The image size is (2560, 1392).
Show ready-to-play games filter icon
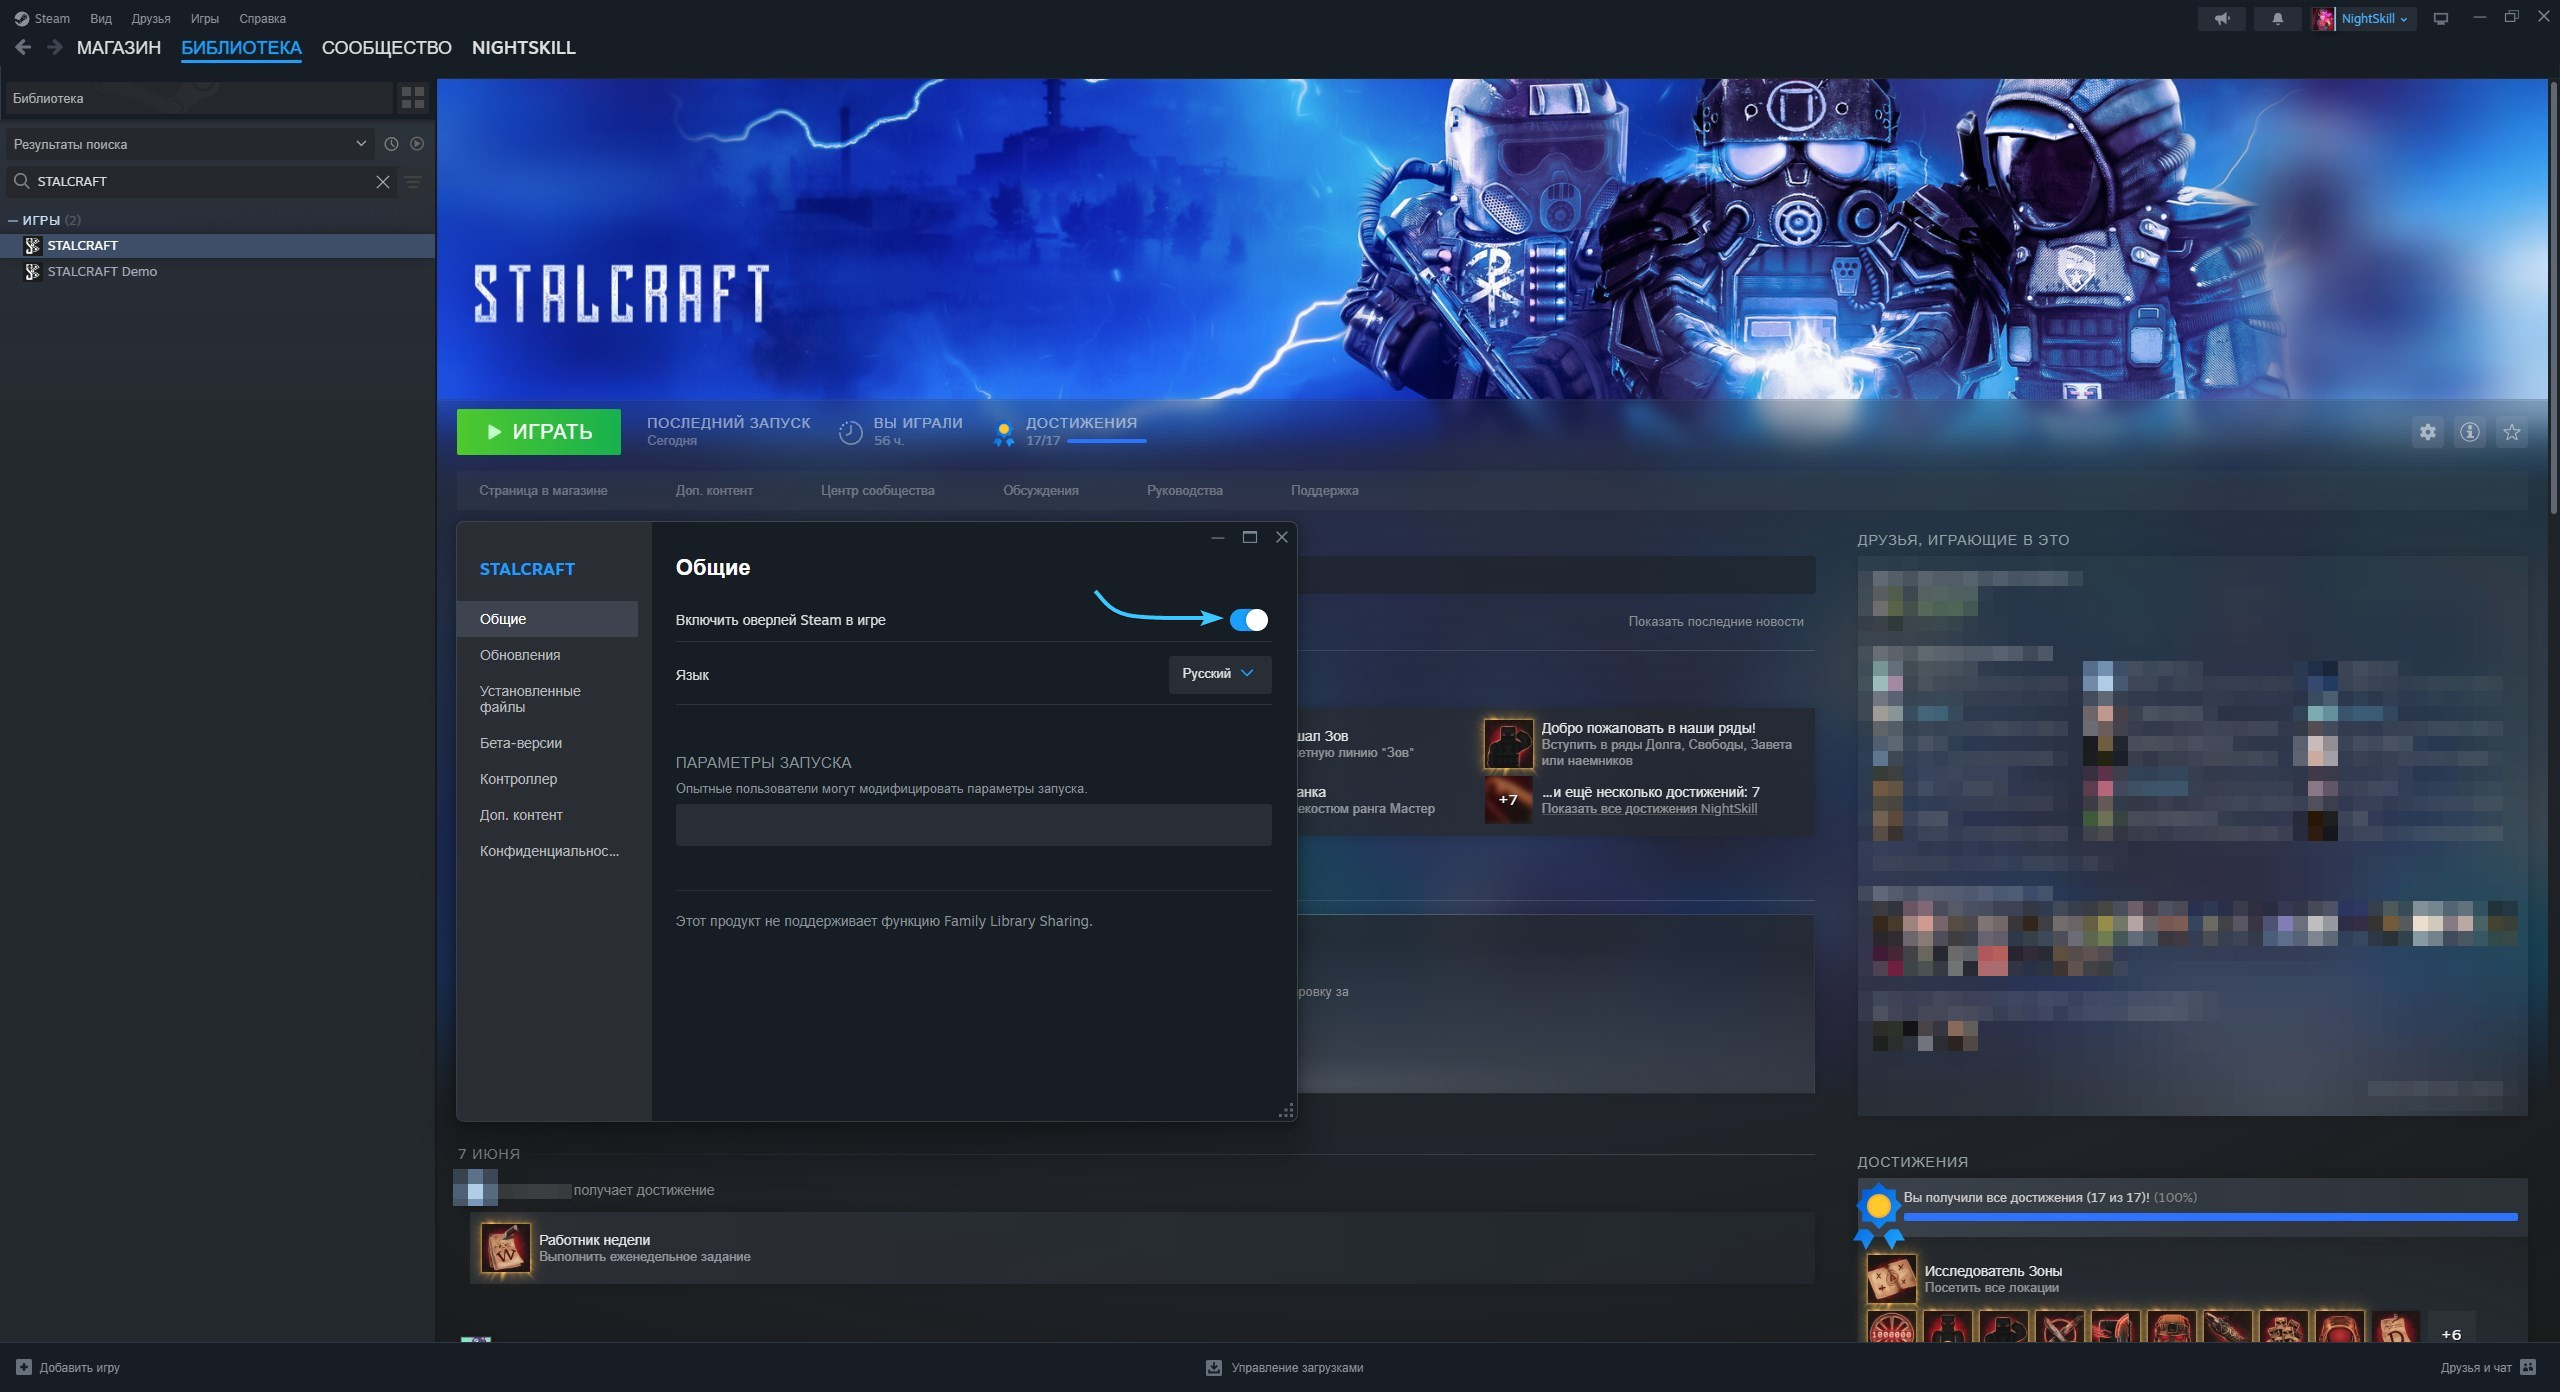(x=417, y=144)
